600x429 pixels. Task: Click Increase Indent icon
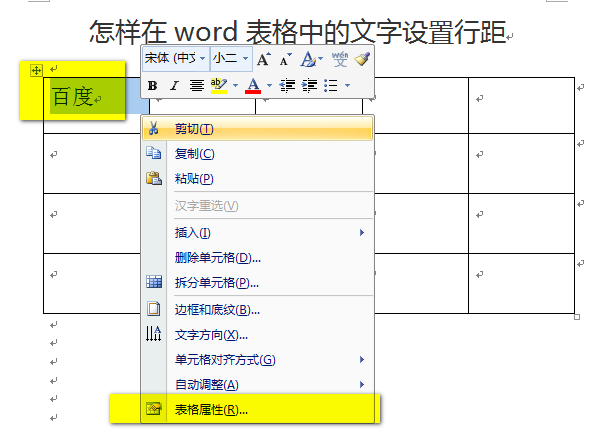pos(309,85)
